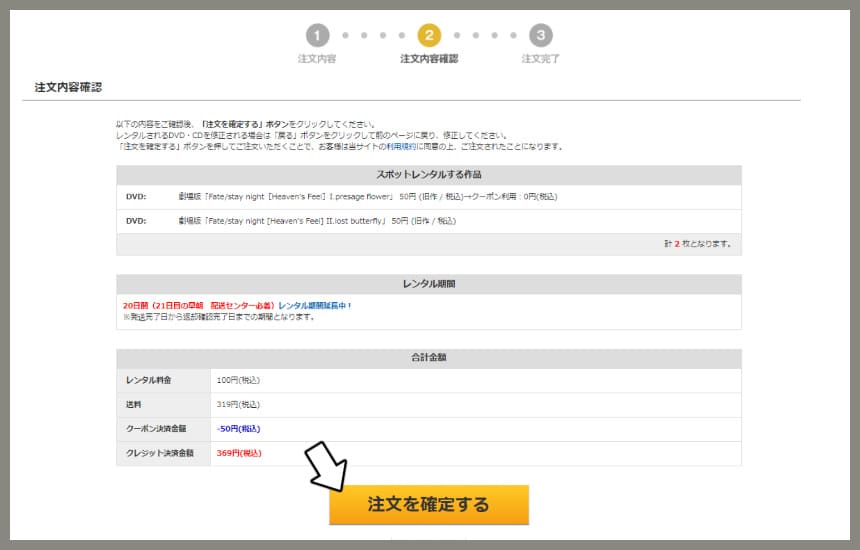Click the -50円 coupon amount
860x550 pixels.
click(x=239, y=429)
